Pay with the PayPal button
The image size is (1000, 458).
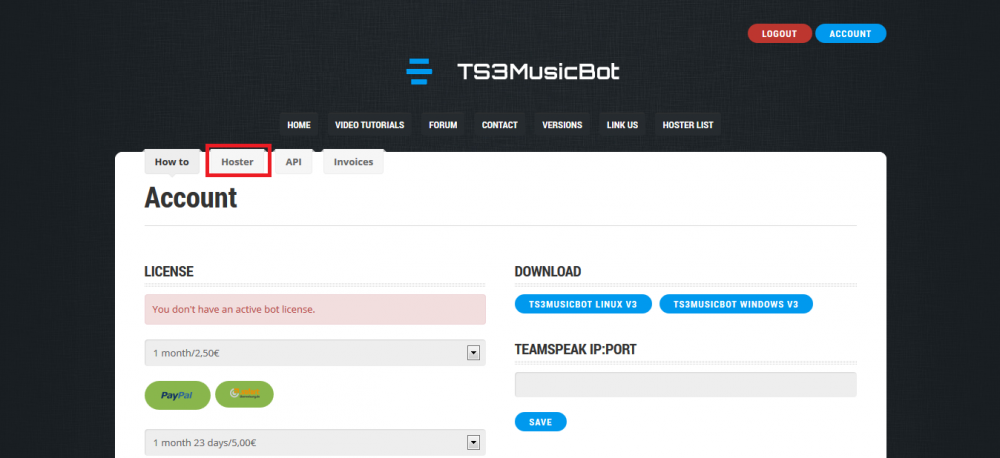tap(177, 395)
